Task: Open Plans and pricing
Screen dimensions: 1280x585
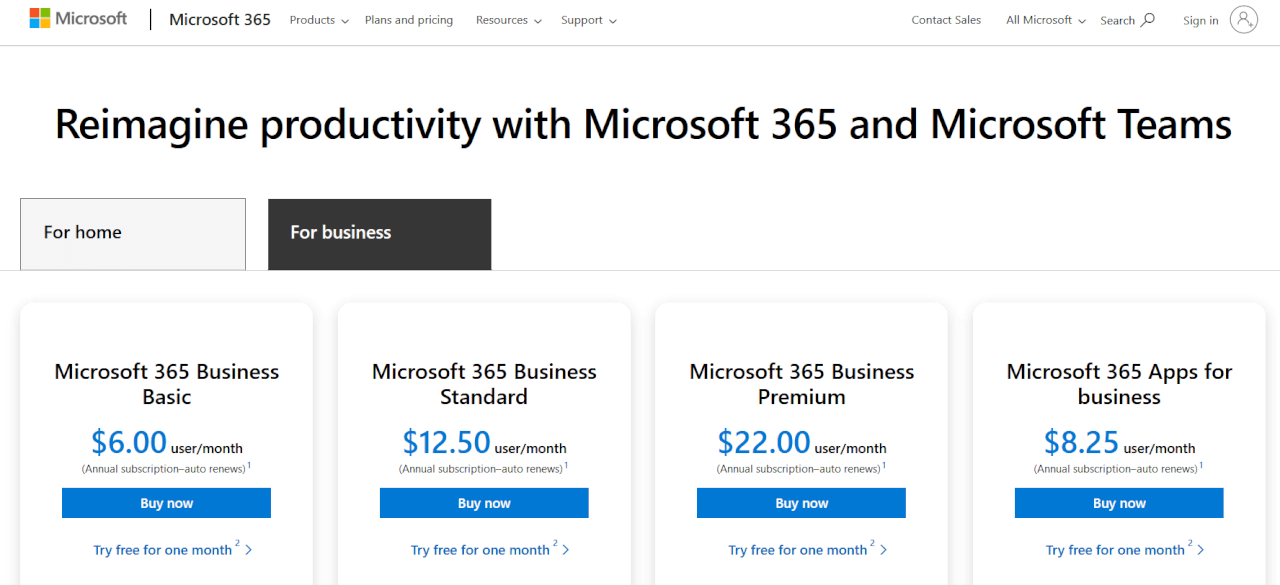Action: point(409,19)
